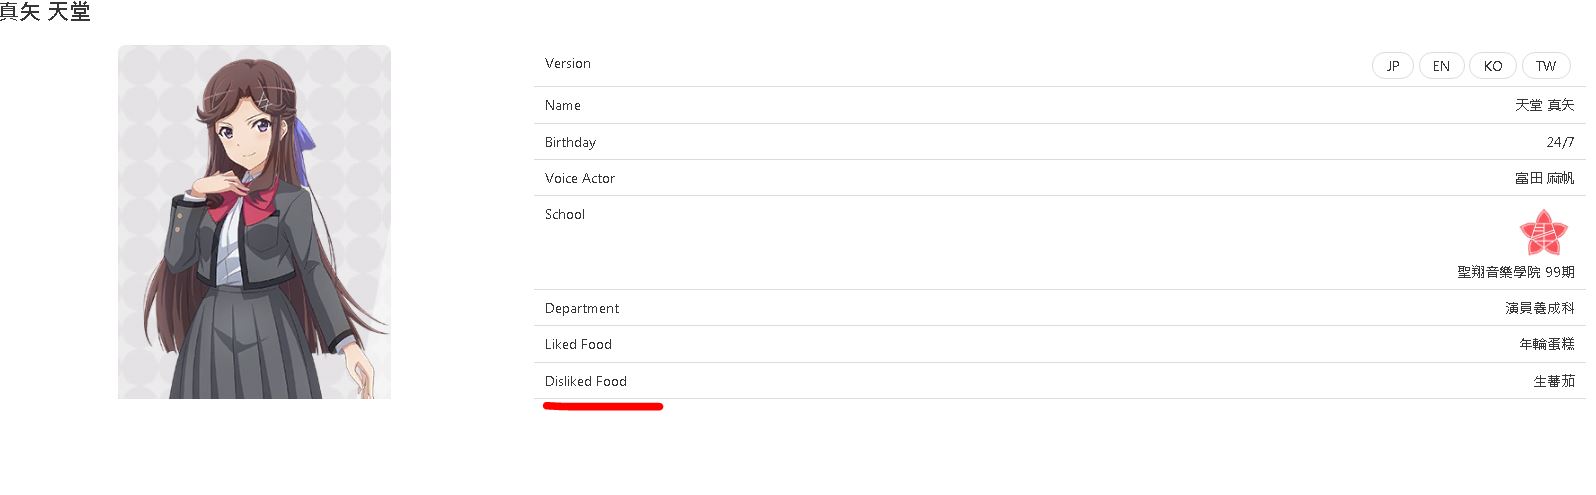Click the disliked food value 生蕃茄
The image size is (1596, 495).
click(1553, 381)
